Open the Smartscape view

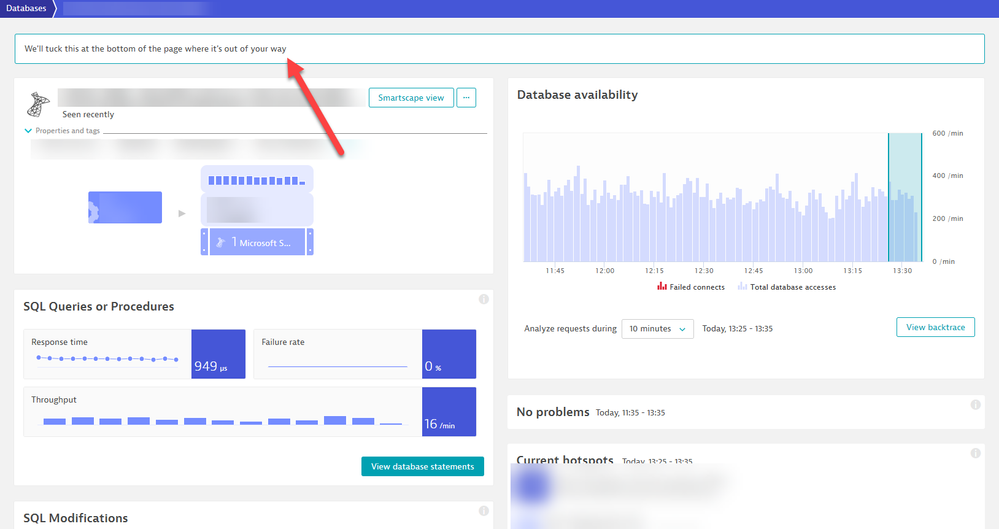click(411, 98)
